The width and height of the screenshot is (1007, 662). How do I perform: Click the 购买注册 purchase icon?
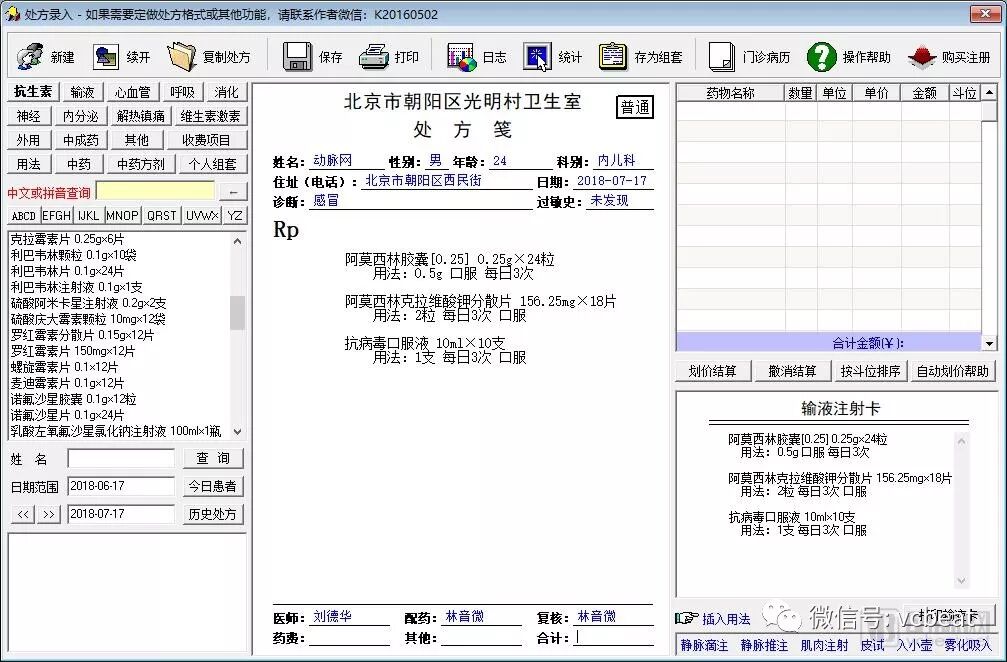[x=922, y=57]
